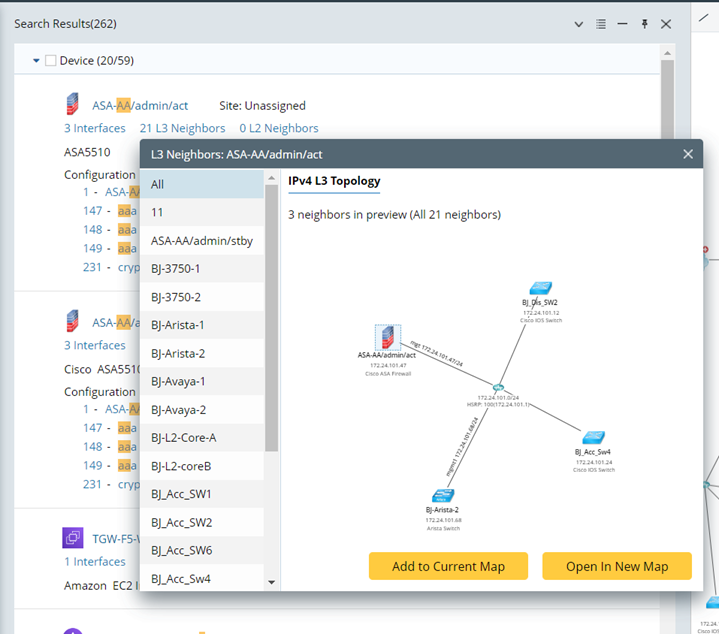The height and width of the screenshot is (634, 719).
Task: Open configuration line 149 of first device
Action: (110, 248)
